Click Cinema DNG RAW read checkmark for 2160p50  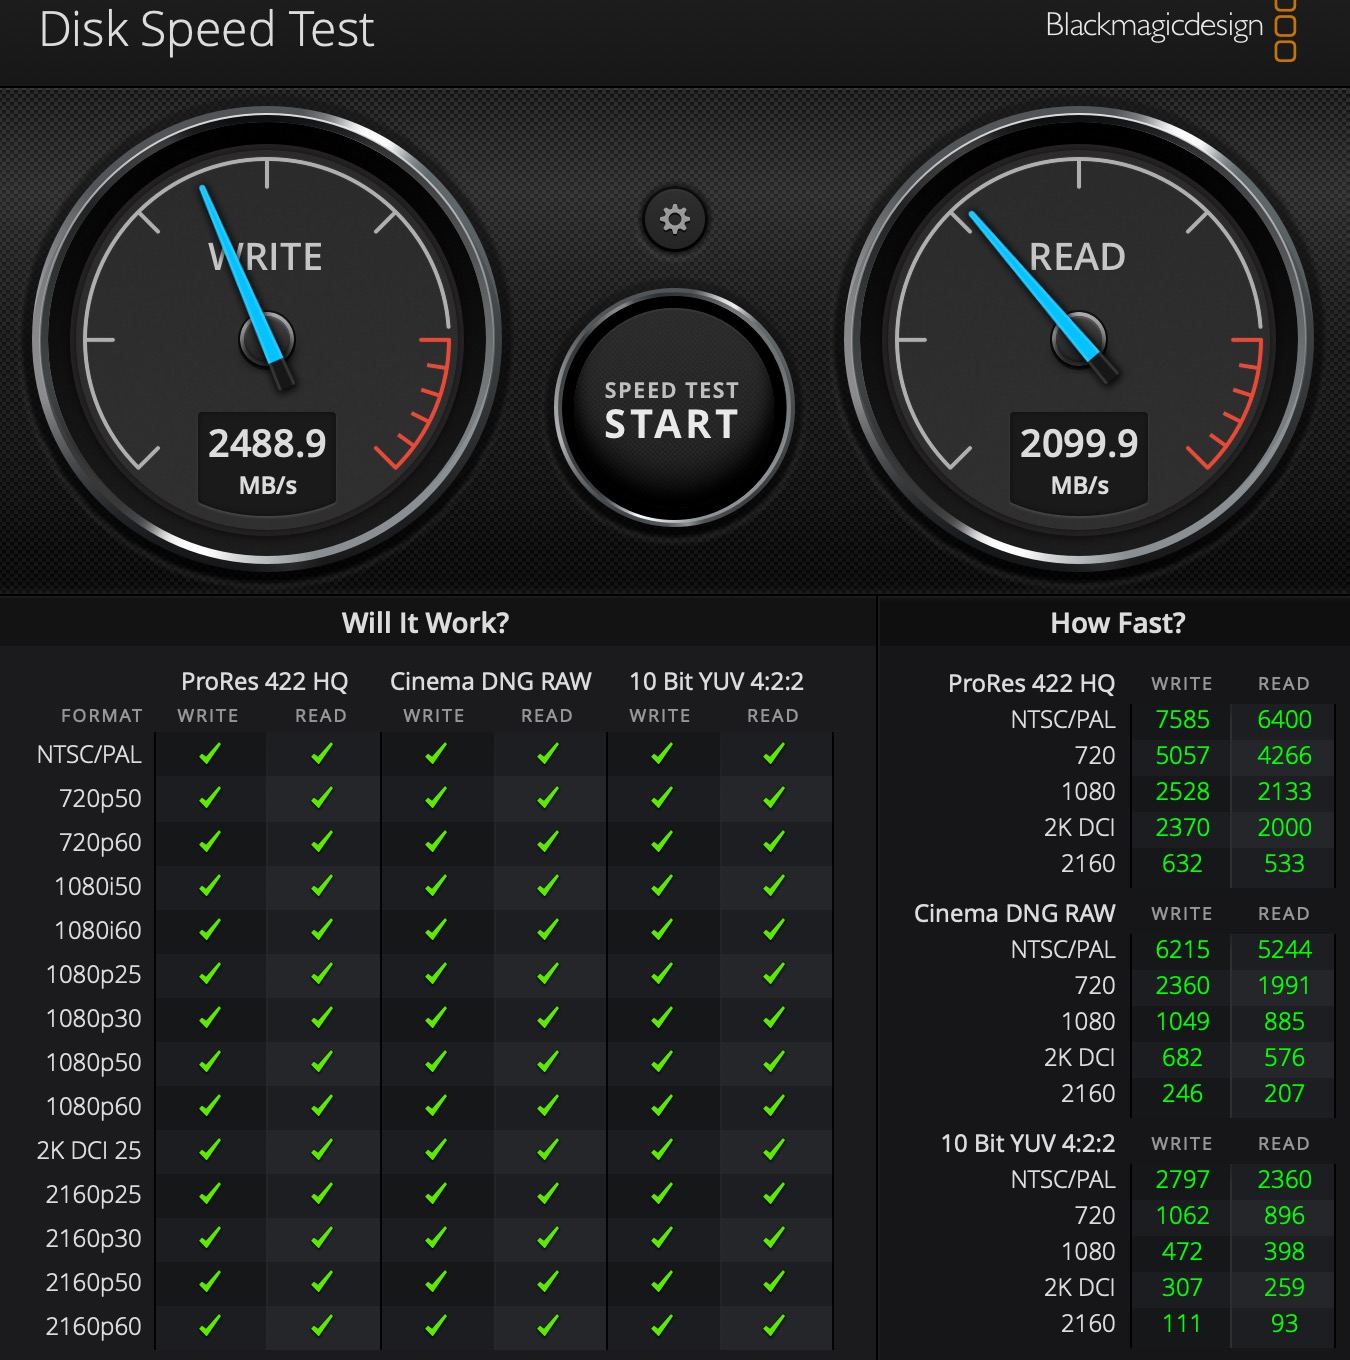pos(548,1282)
